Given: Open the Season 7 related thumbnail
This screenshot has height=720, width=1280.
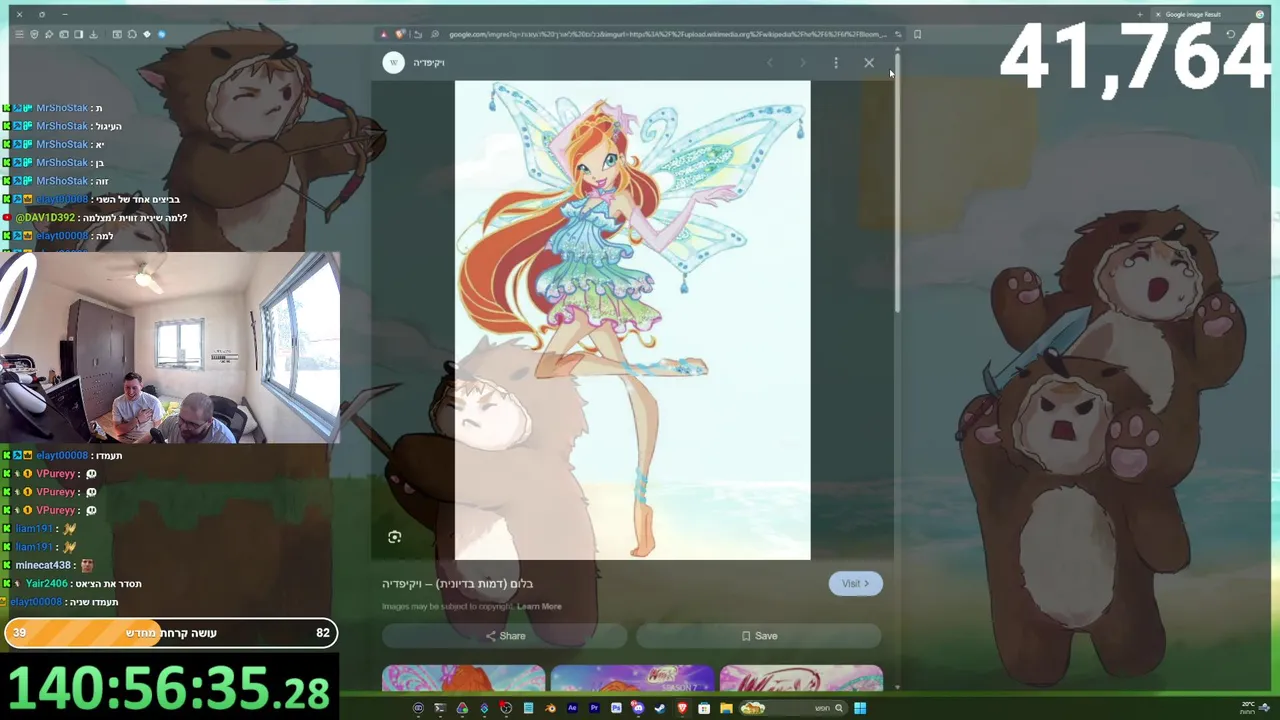Looking at the screenshot, I should pyautogui.click(x=632, y=678).
